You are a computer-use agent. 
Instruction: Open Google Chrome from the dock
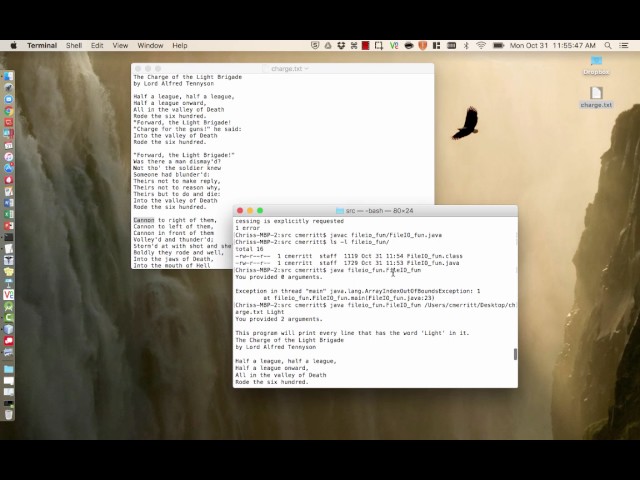click(x=9, y=111)
